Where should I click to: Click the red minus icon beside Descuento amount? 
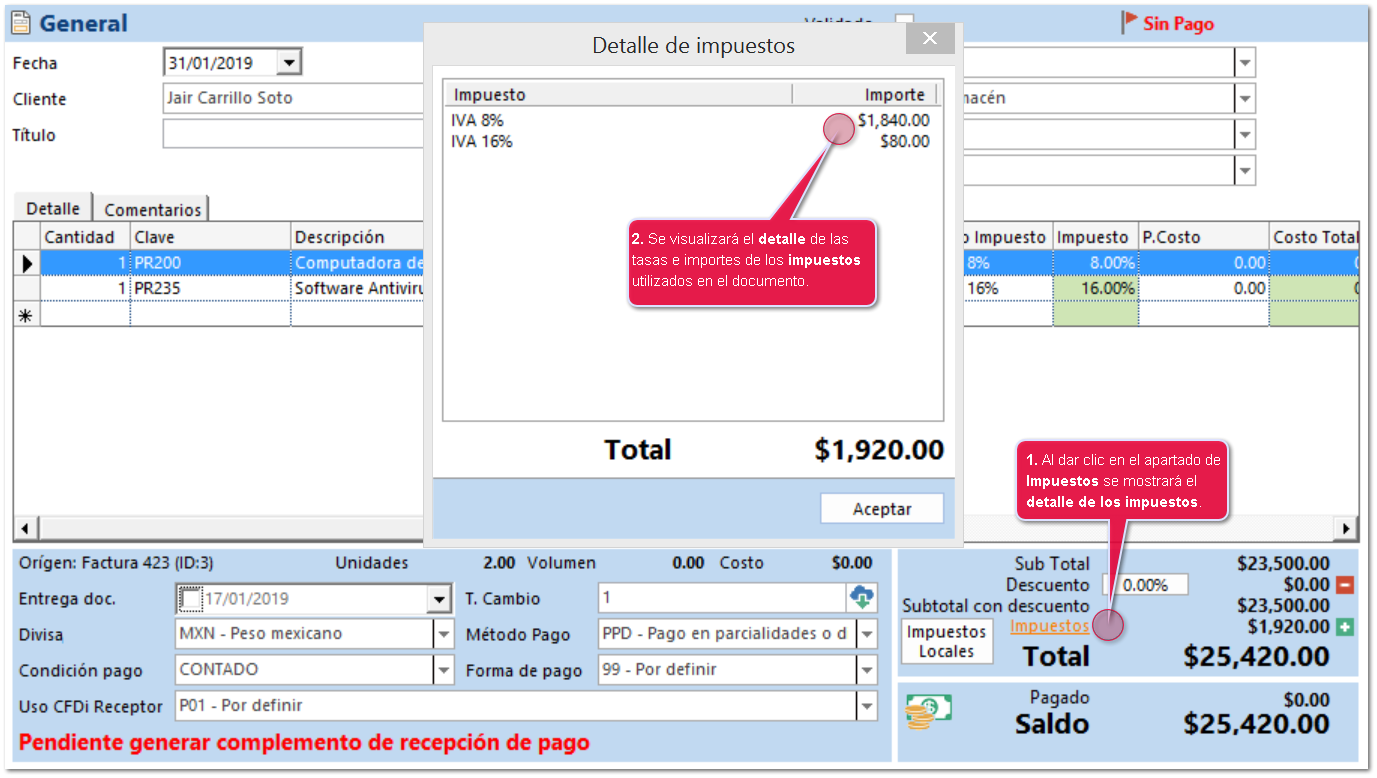coord(1344,585)
